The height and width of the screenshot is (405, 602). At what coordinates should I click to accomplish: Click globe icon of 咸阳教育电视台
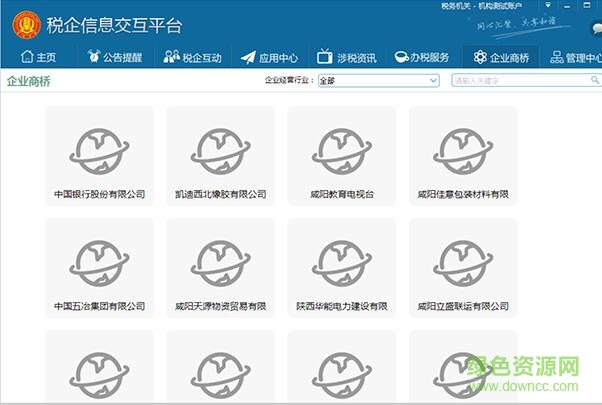342,151
